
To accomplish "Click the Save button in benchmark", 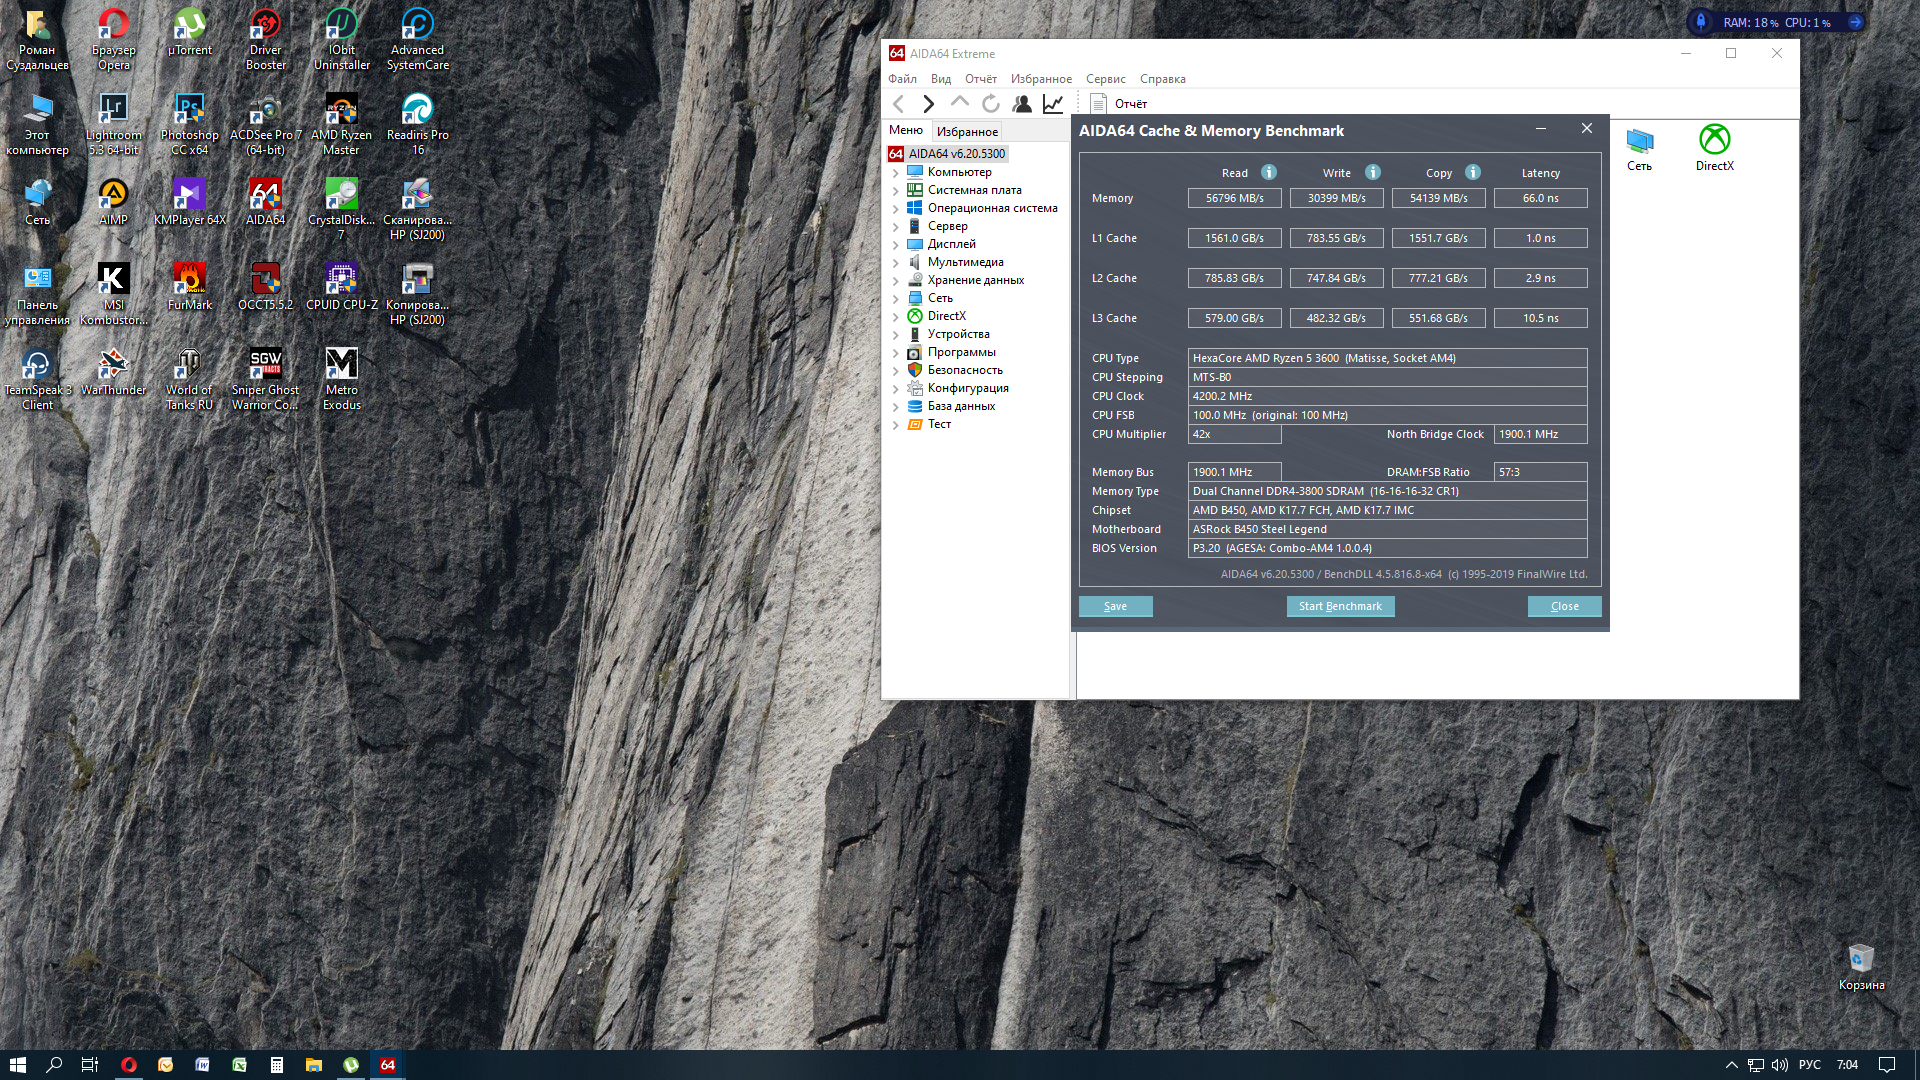I will click(1115, 606).
